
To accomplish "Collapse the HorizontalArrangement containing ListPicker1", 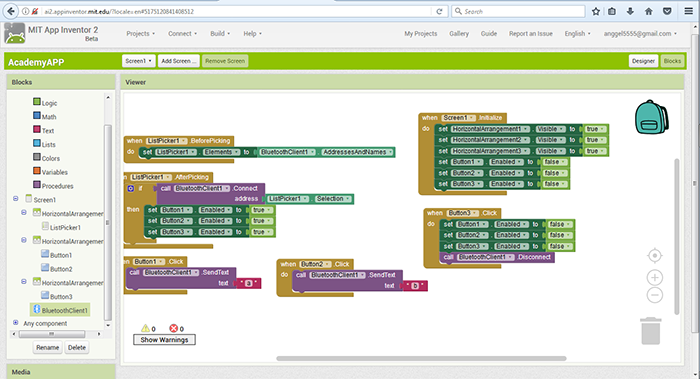I will 24,212.
